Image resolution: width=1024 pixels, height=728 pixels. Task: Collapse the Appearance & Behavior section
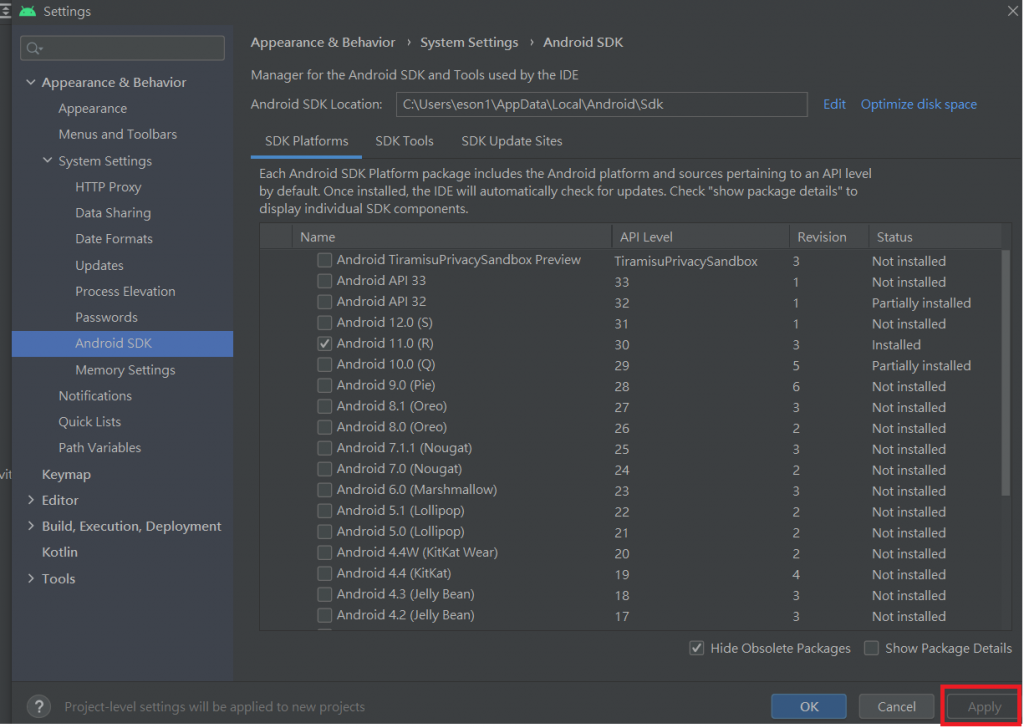31,83
